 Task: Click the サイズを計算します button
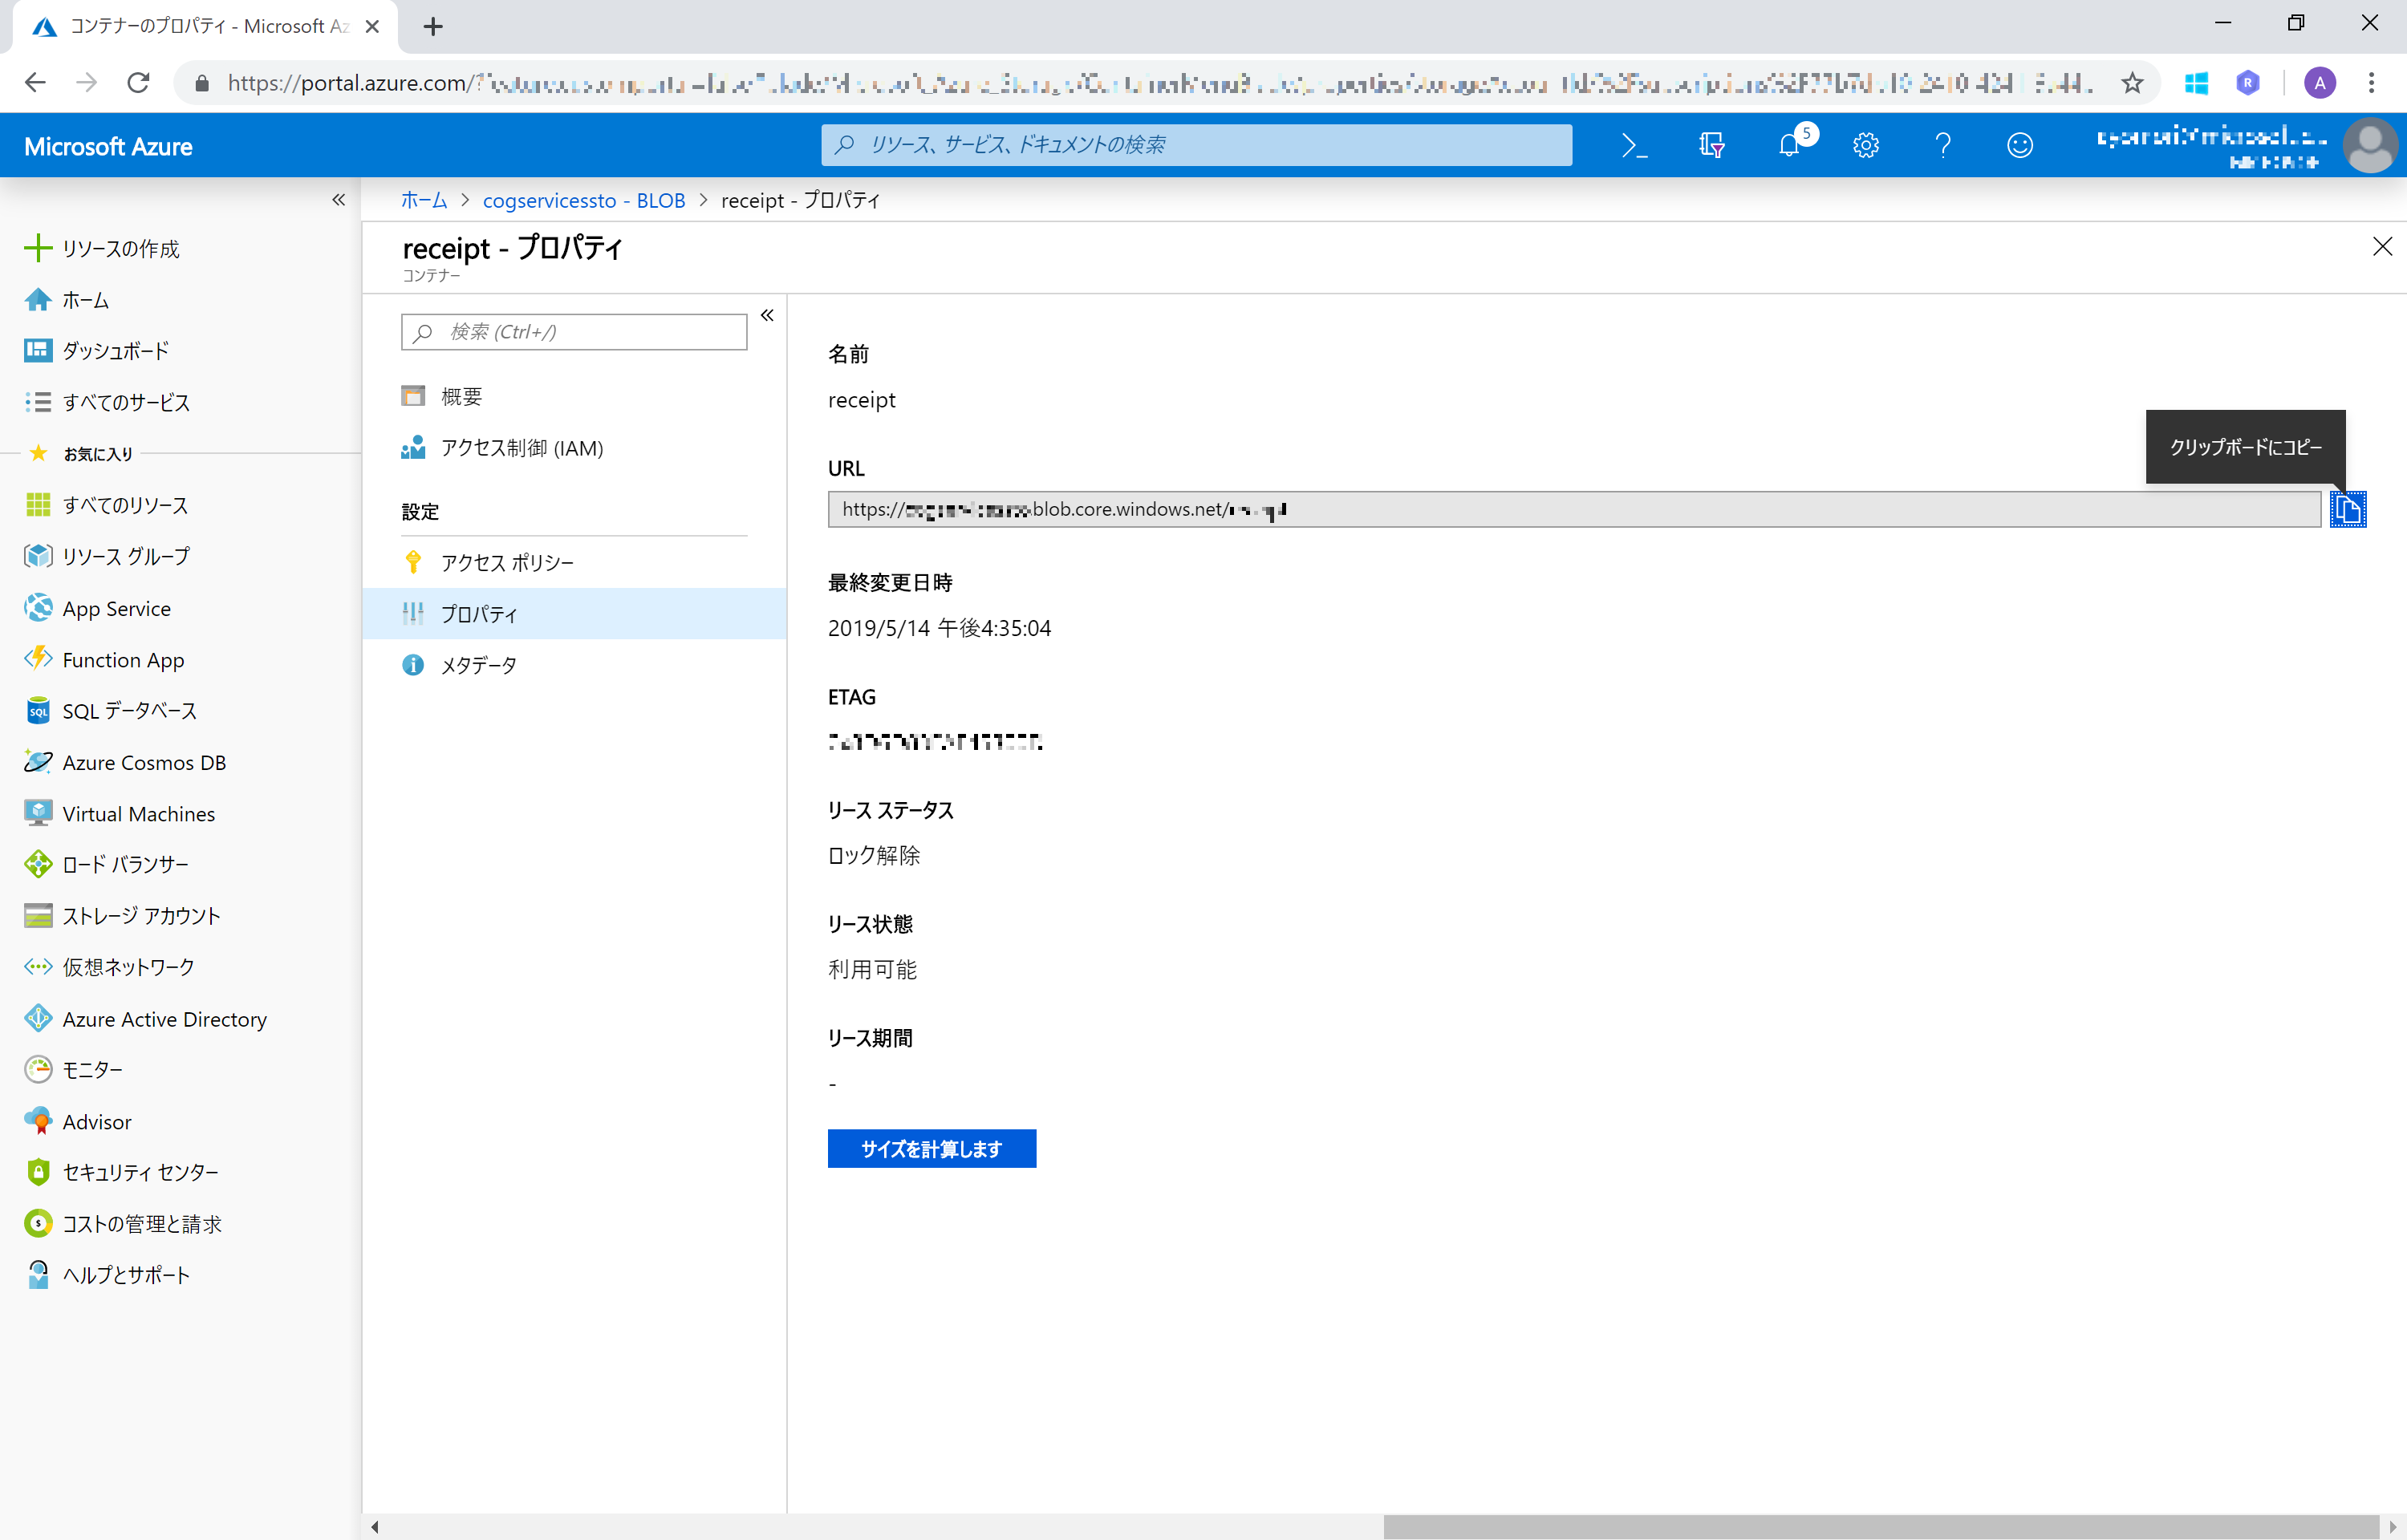tap(931, 1148)
